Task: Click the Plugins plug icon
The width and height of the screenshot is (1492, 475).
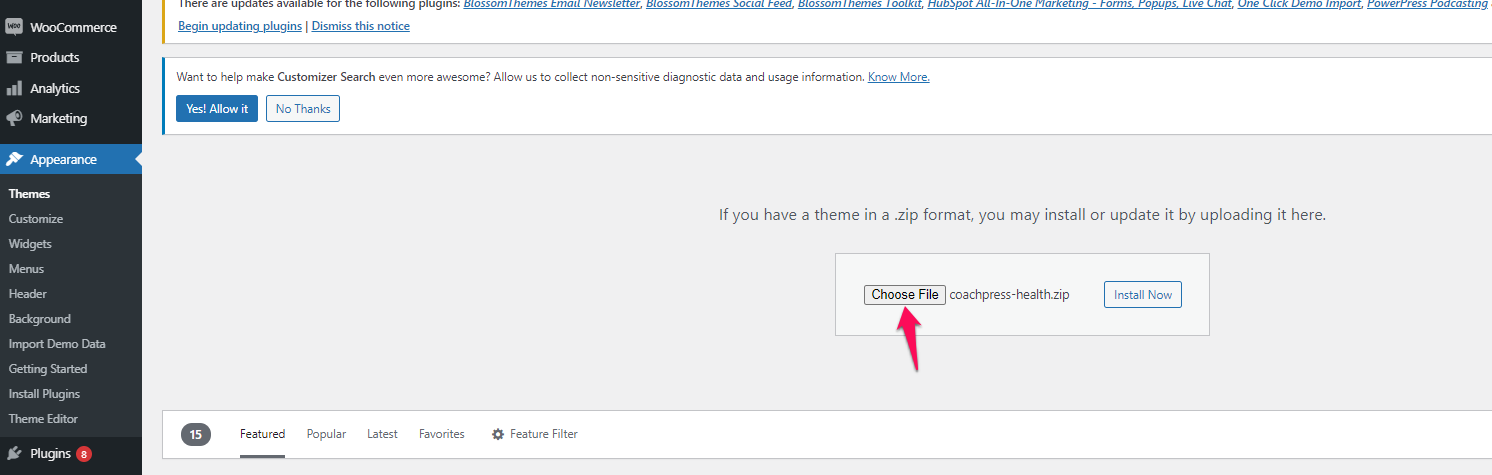Action: 14,453
